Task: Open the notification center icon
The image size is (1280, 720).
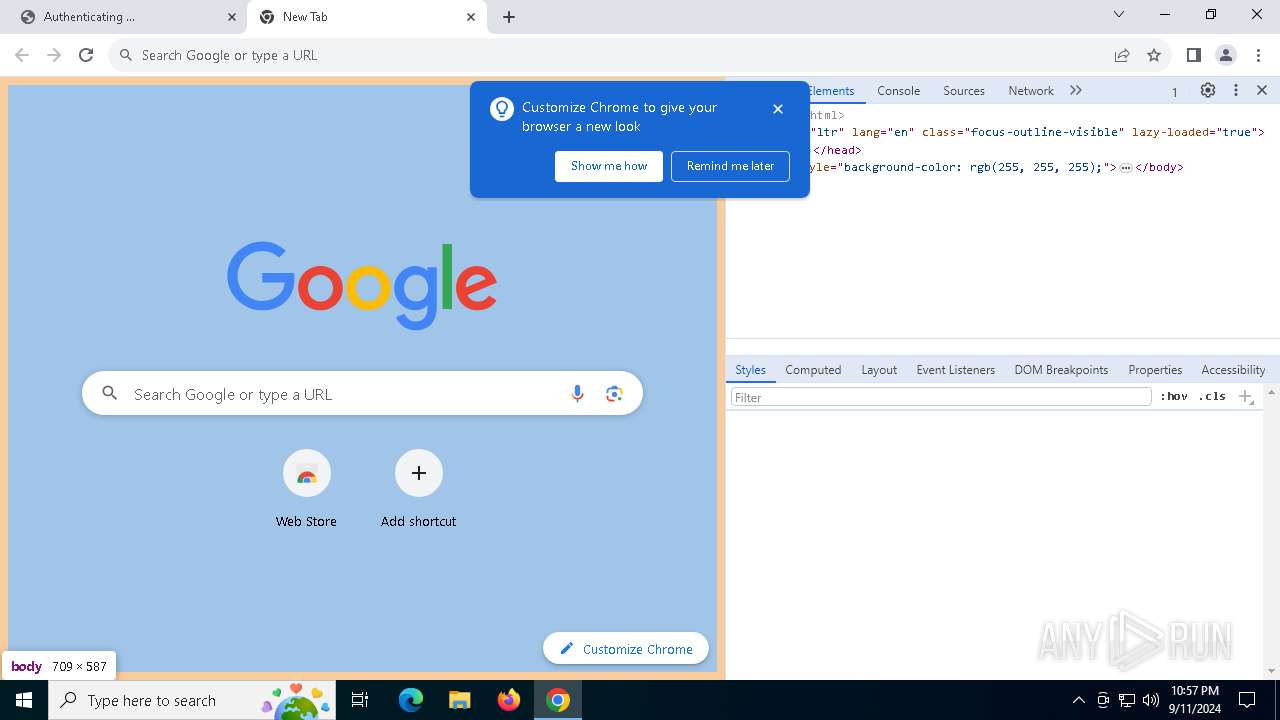Action: (1247, 700)
